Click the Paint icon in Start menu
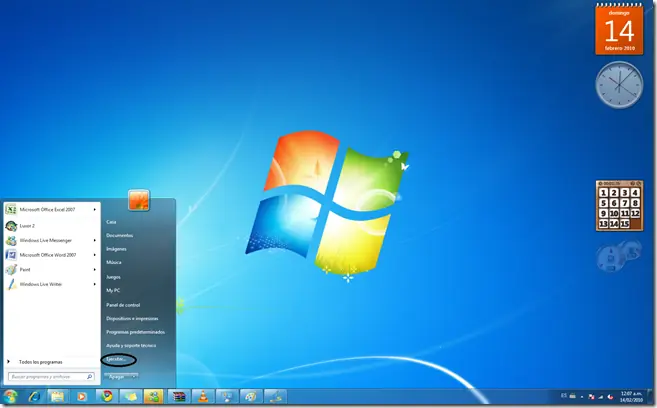 [11, 269]
